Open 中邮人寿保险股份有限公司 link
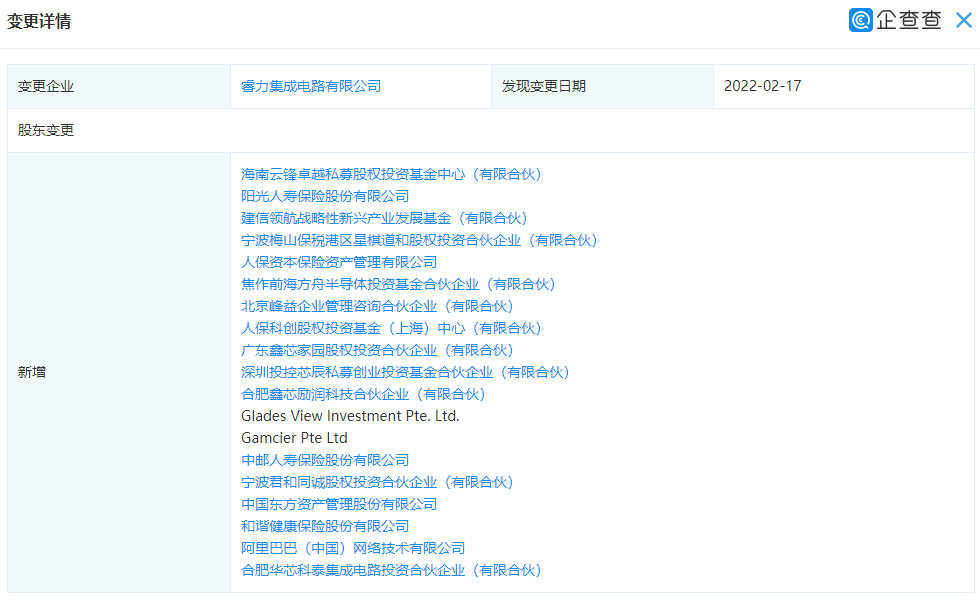Screen dimensions: 980x596 click(x=325, y=460)
